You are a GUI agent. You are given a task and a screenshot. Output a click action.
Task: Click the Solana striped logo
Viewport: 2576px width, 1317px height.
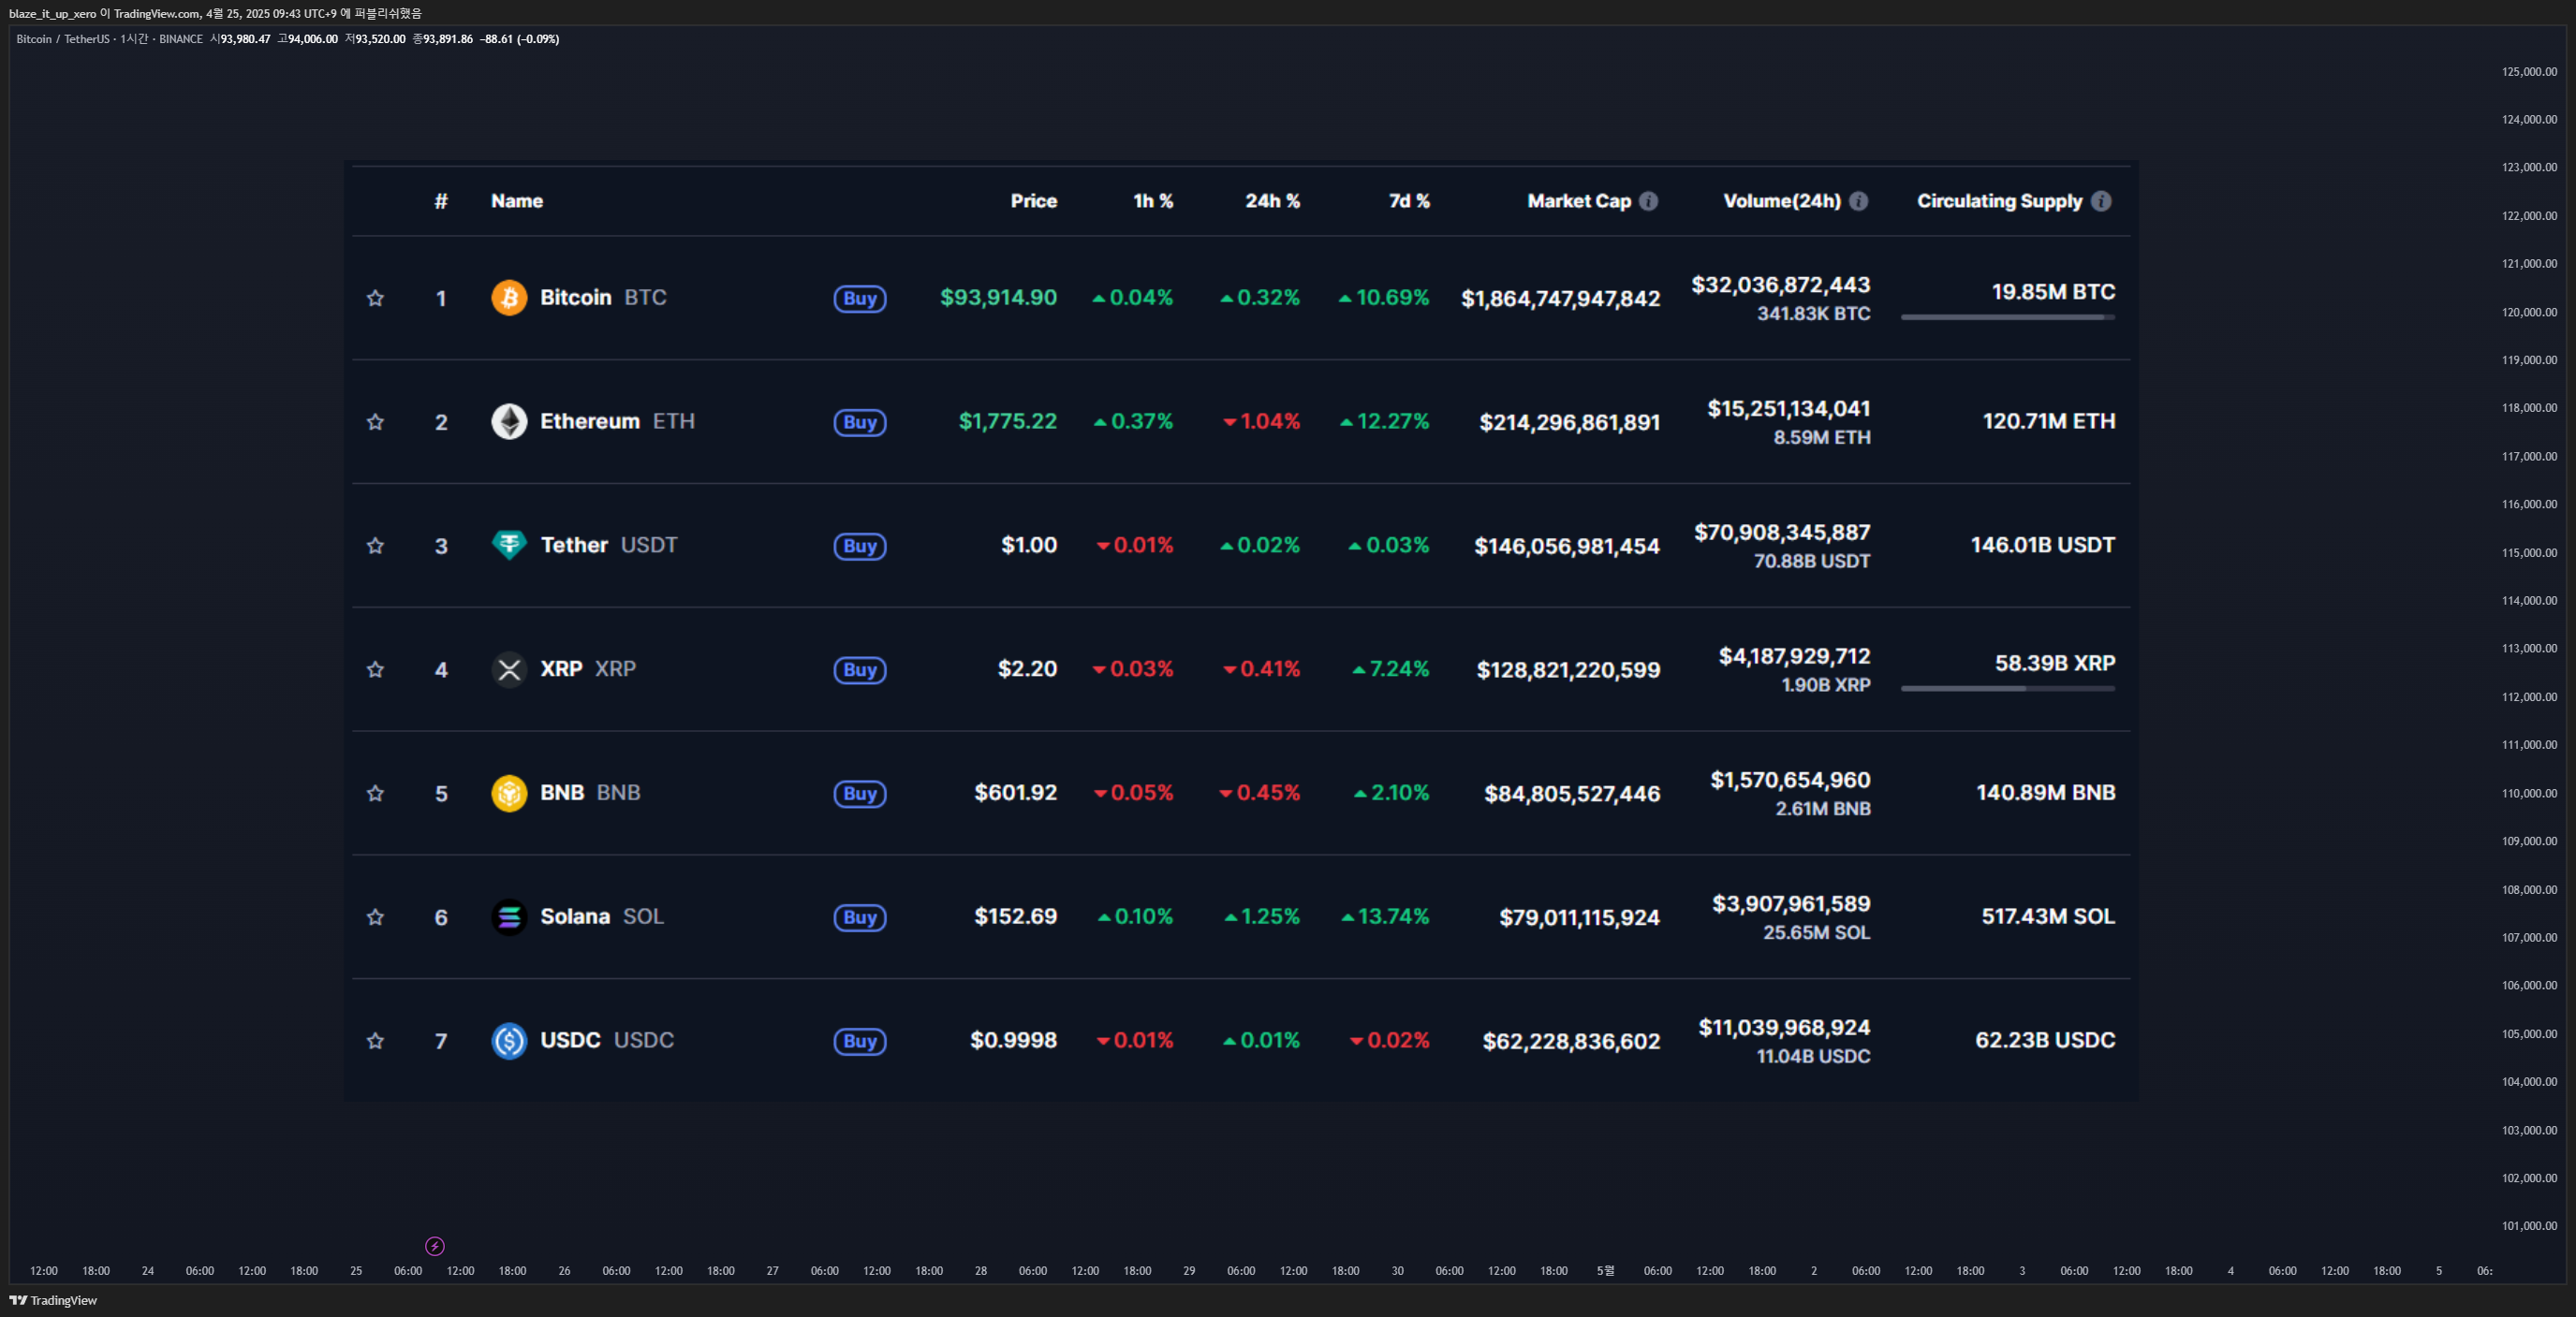509,917
